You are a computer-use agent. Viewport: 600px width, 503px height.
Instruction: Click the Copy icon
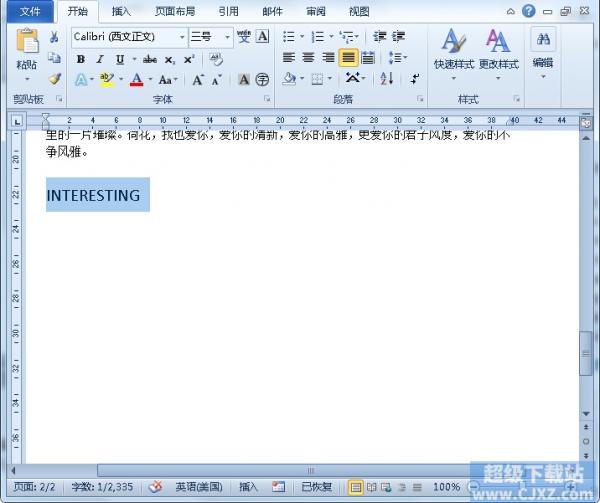tap(54, 58)
